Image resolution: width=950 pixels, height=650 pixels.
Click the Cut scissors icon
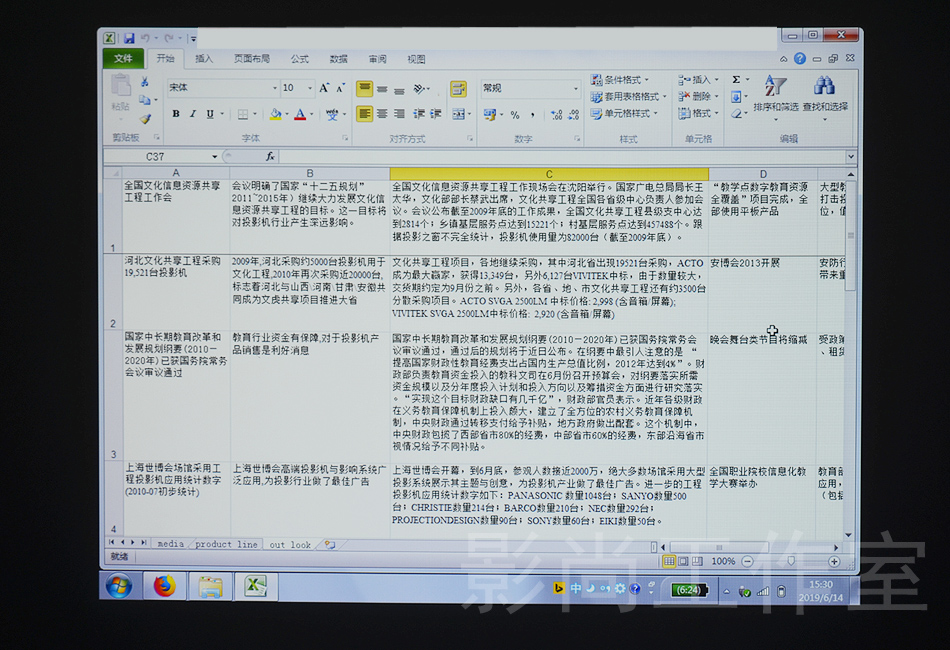(145, 82)
